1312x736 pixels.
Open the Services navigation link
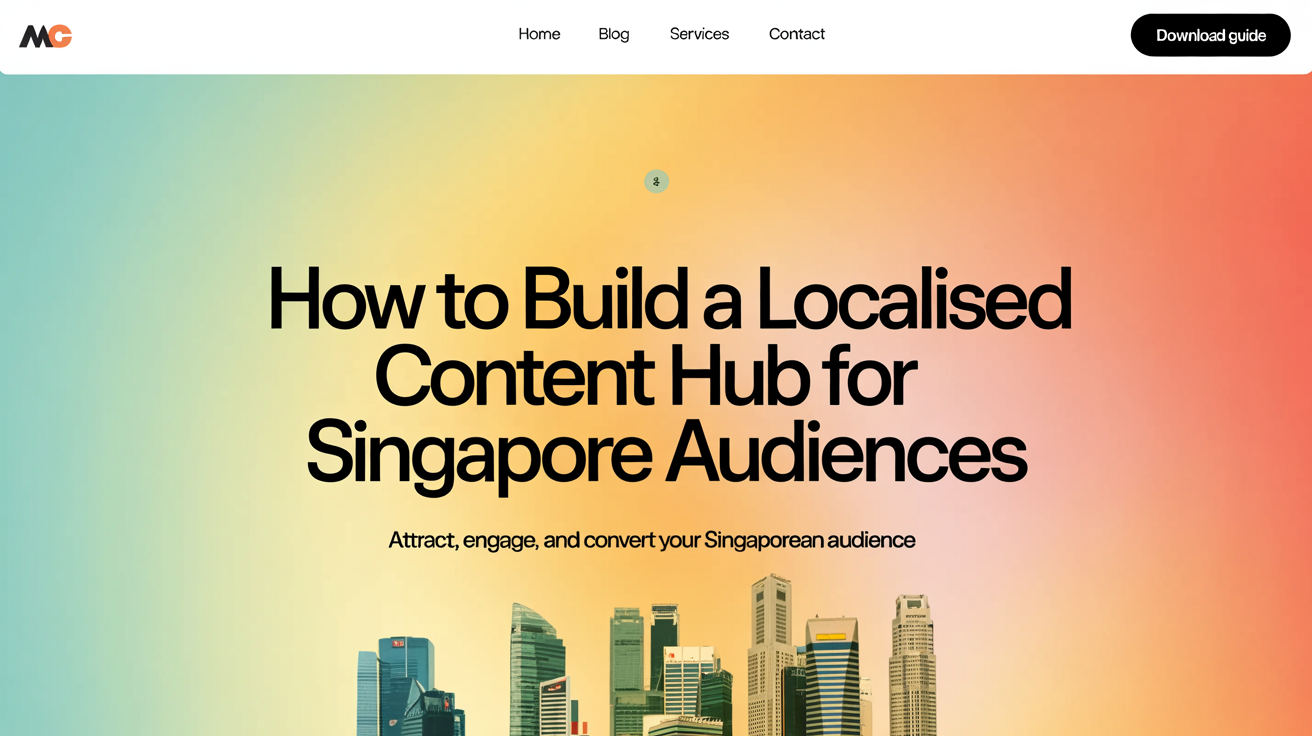(x=699, y=34)
